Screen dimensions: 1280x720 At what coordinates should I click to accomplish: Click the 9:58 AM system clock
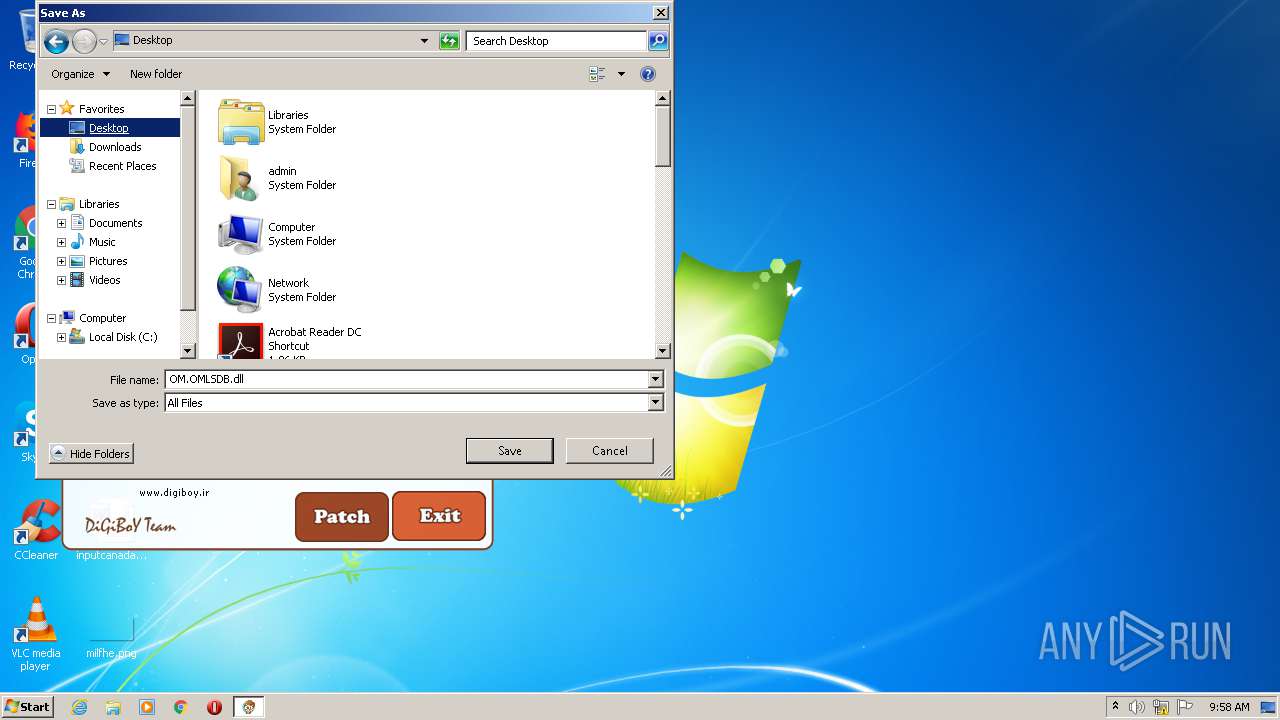(x=1229, y=707)
